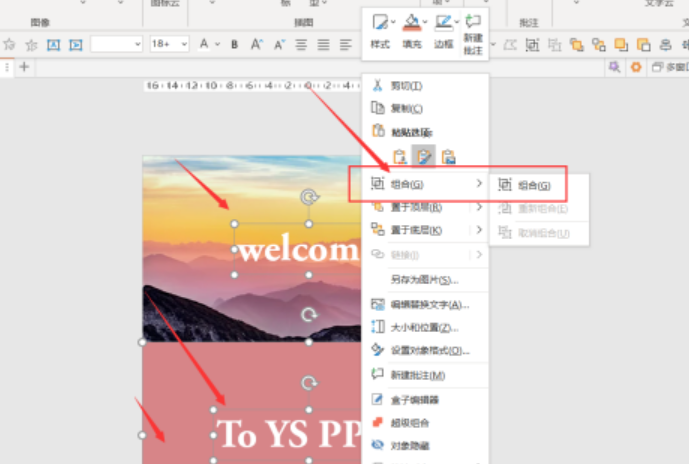Click the align objects icon in the quick toolbar
Image resolution: width=689 pixels, height=464 pixels.
[666, 44]
